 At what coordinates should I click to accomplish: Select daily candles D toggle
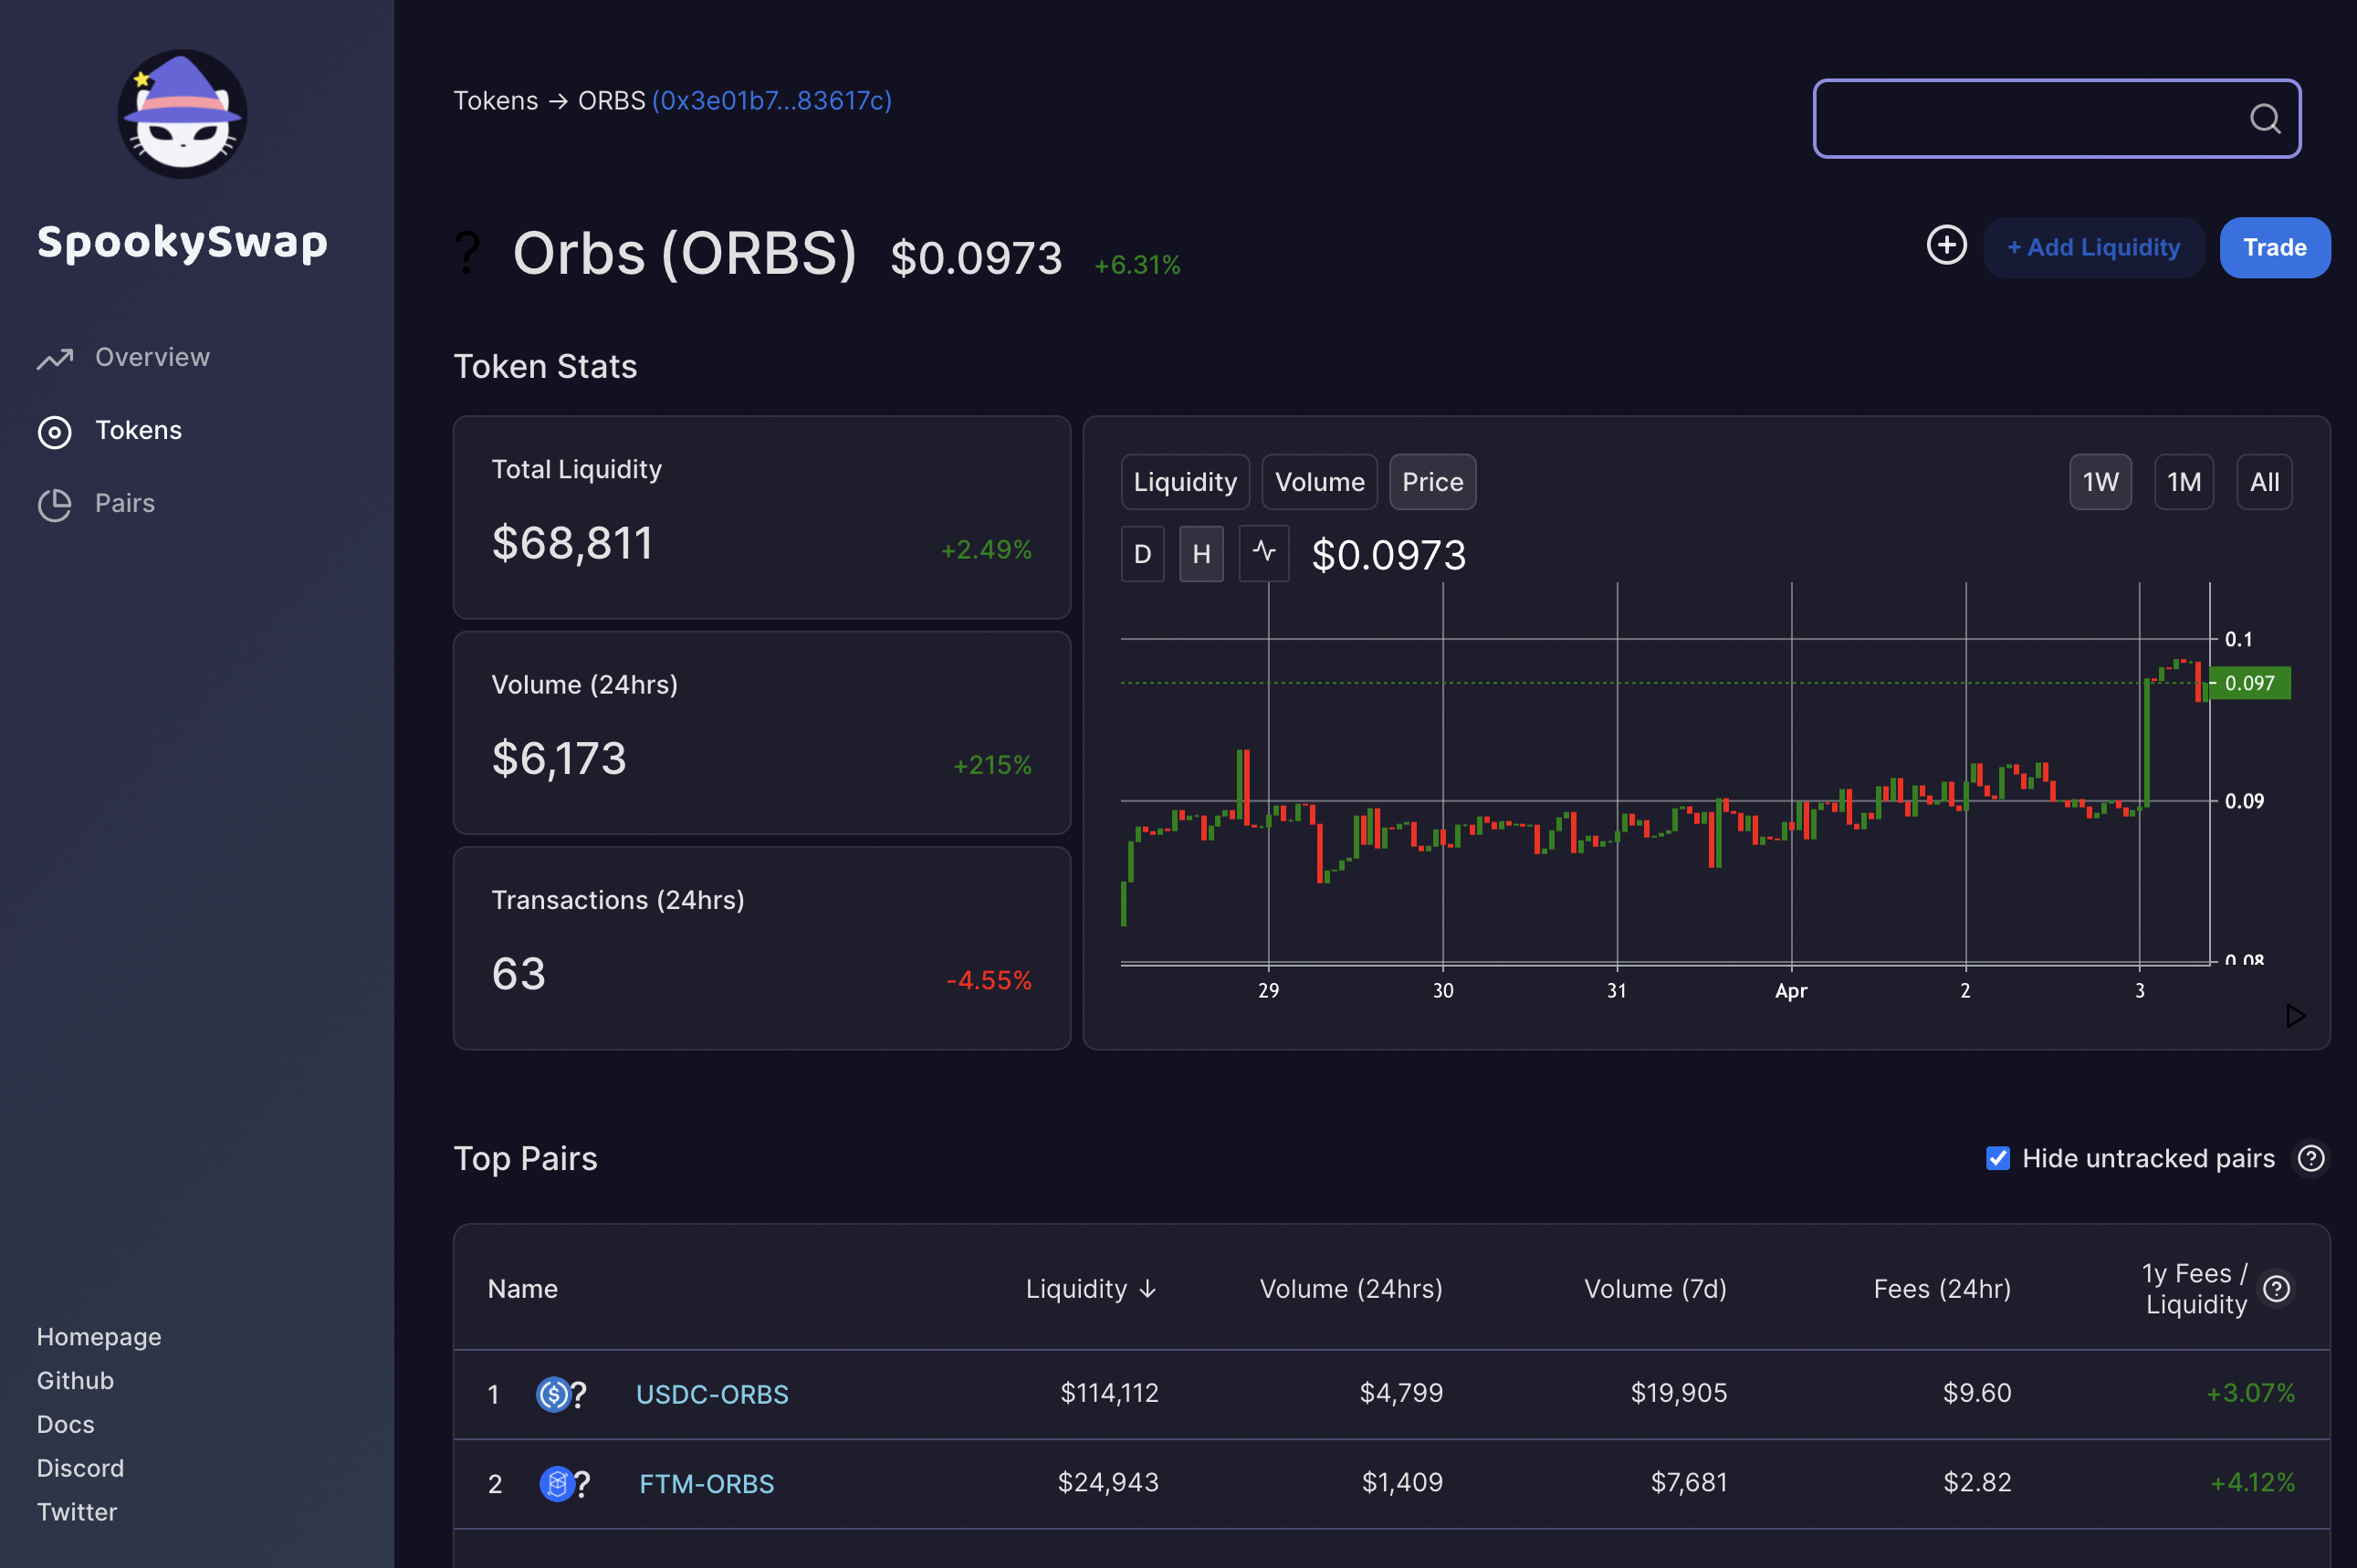click(x=1142, y=553)
